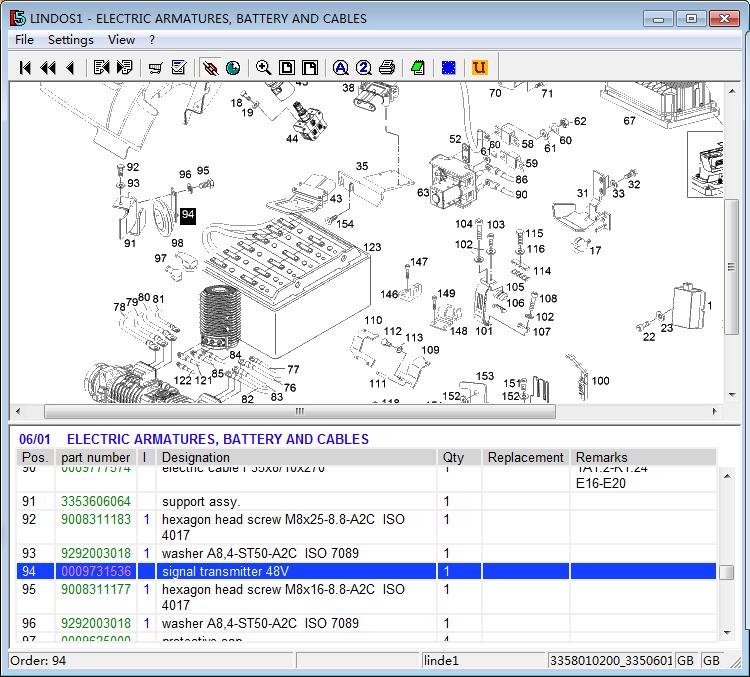Toggle the checklist icon in toolbar
Screen dimensions: 750x677
[179, 68]
